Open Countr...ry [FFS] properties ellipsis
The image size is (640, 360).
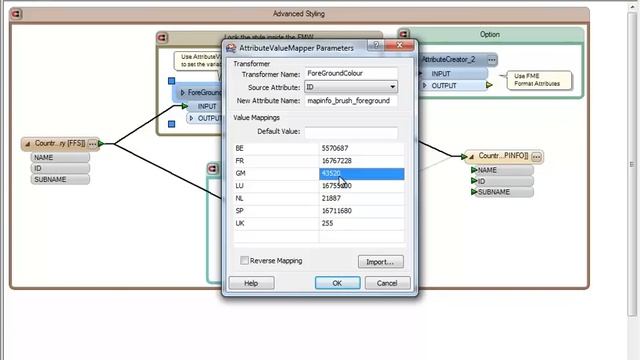93,144
